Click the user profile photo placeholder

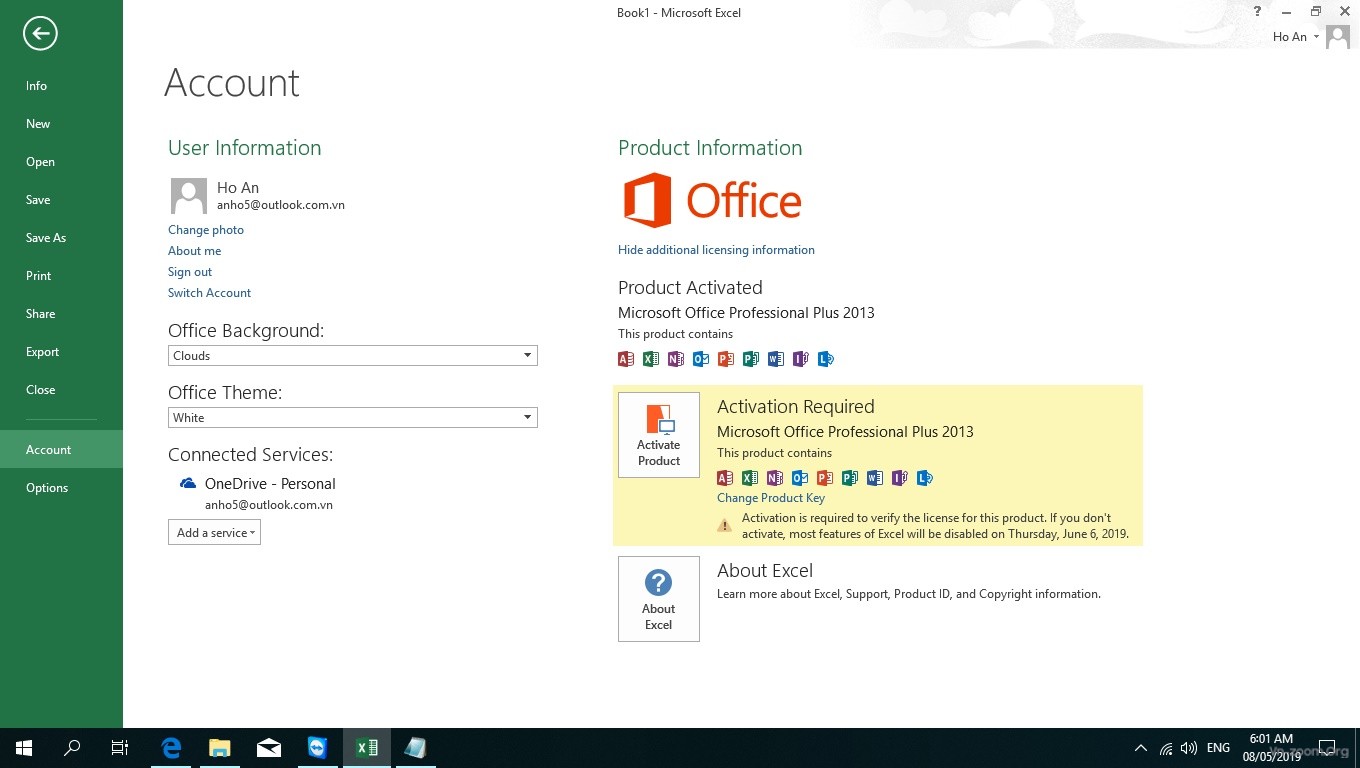[x=189, y=196]
